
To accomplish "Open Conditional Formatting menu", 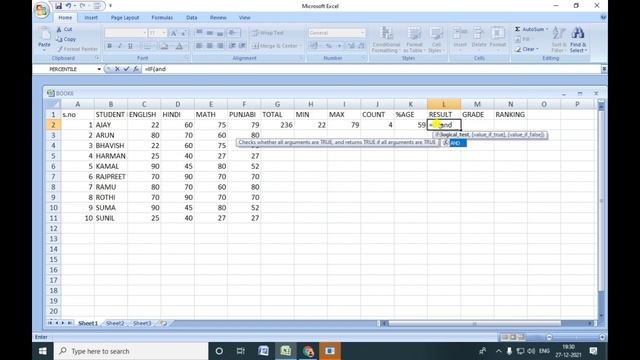I will 386,40.
